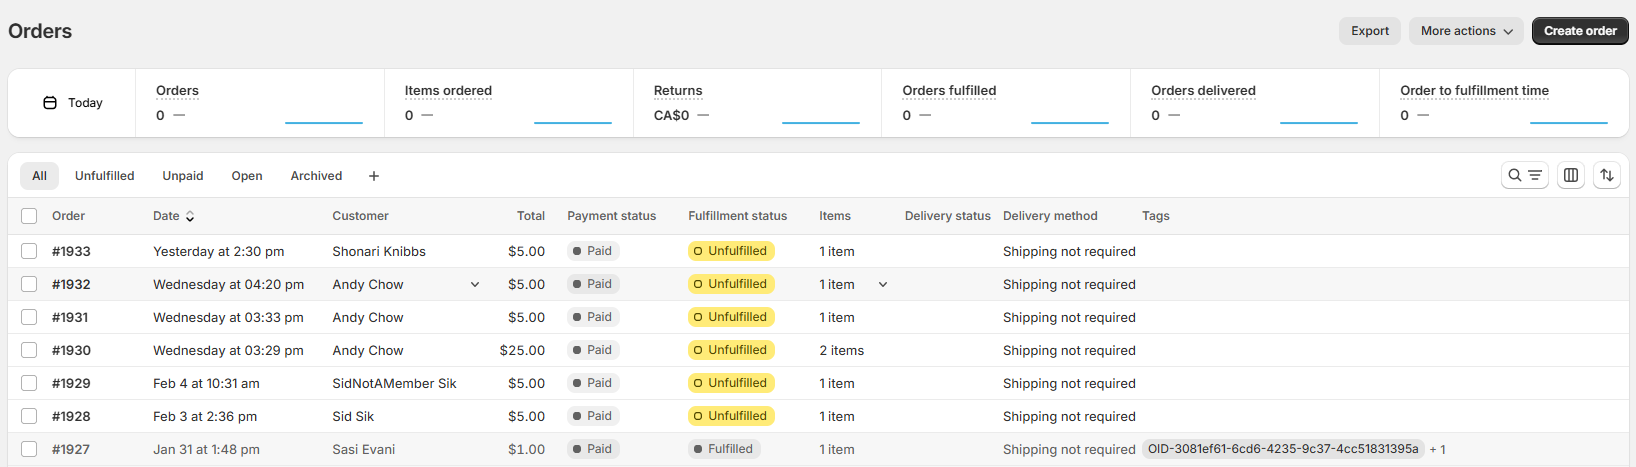Click the Create order button
Viewport: 1636px width, 467px height.
click(1580, 31)
